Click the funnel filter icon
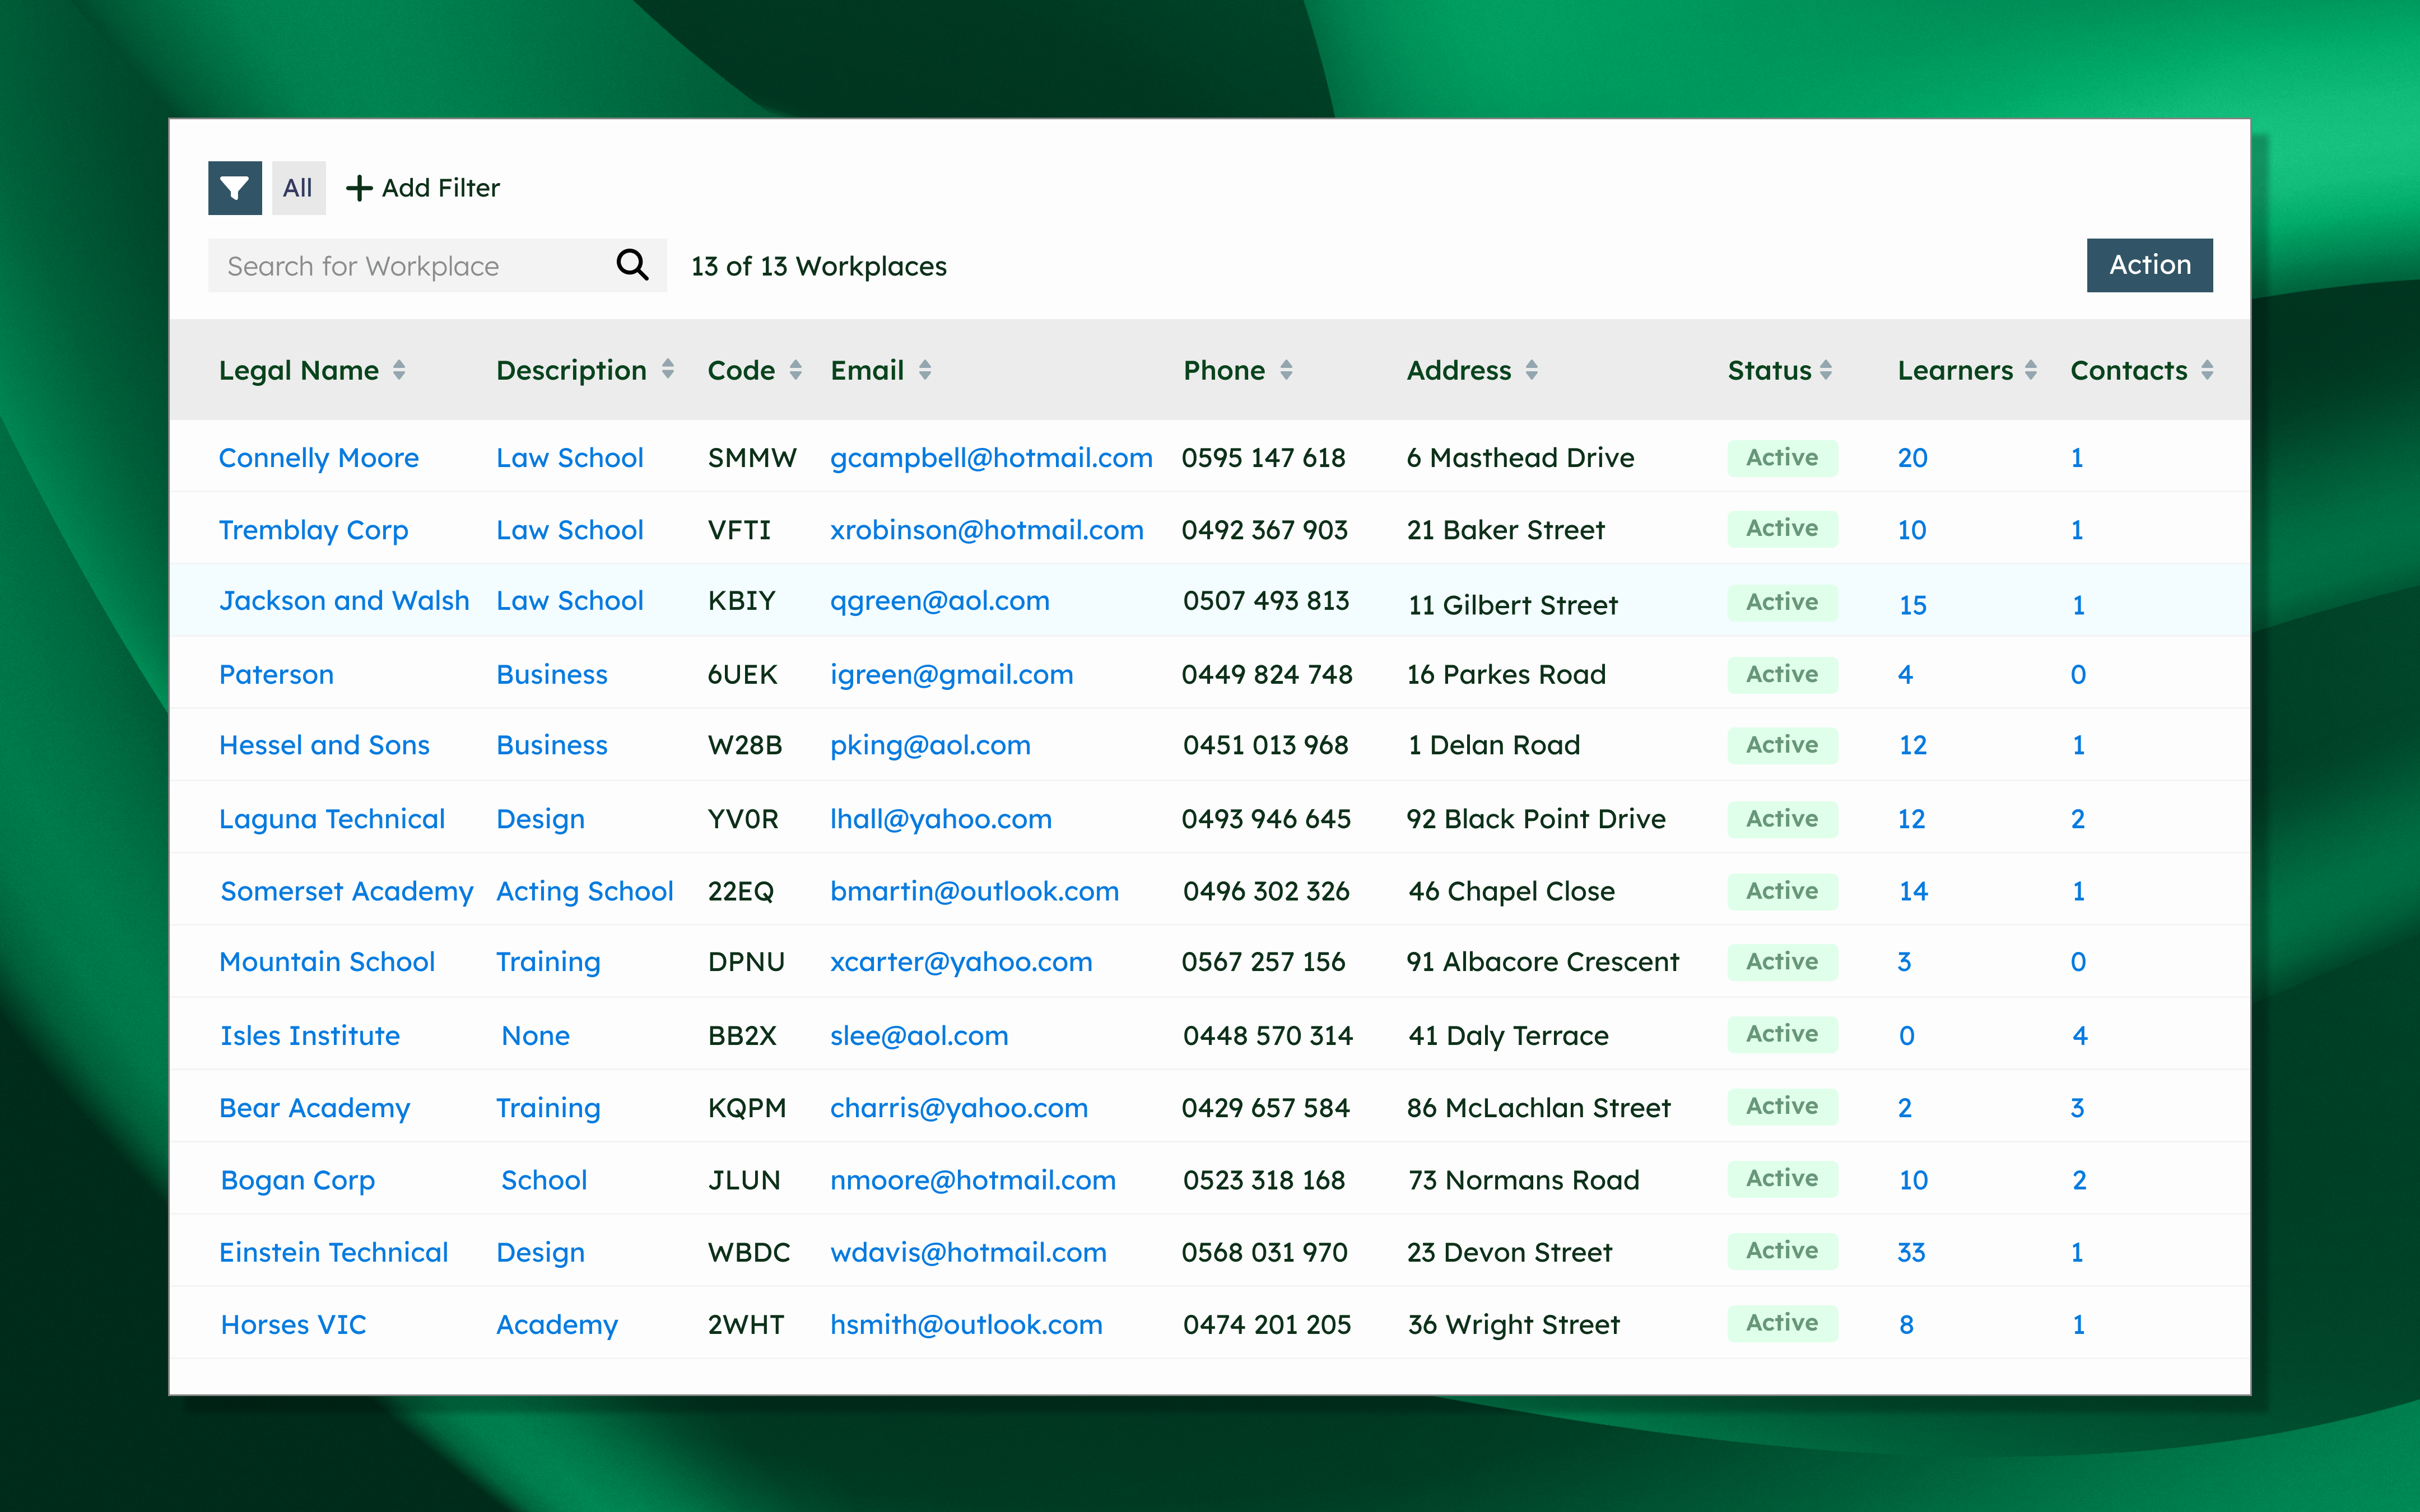Viewport: 2420px width, 1512px height. (235, 188)
